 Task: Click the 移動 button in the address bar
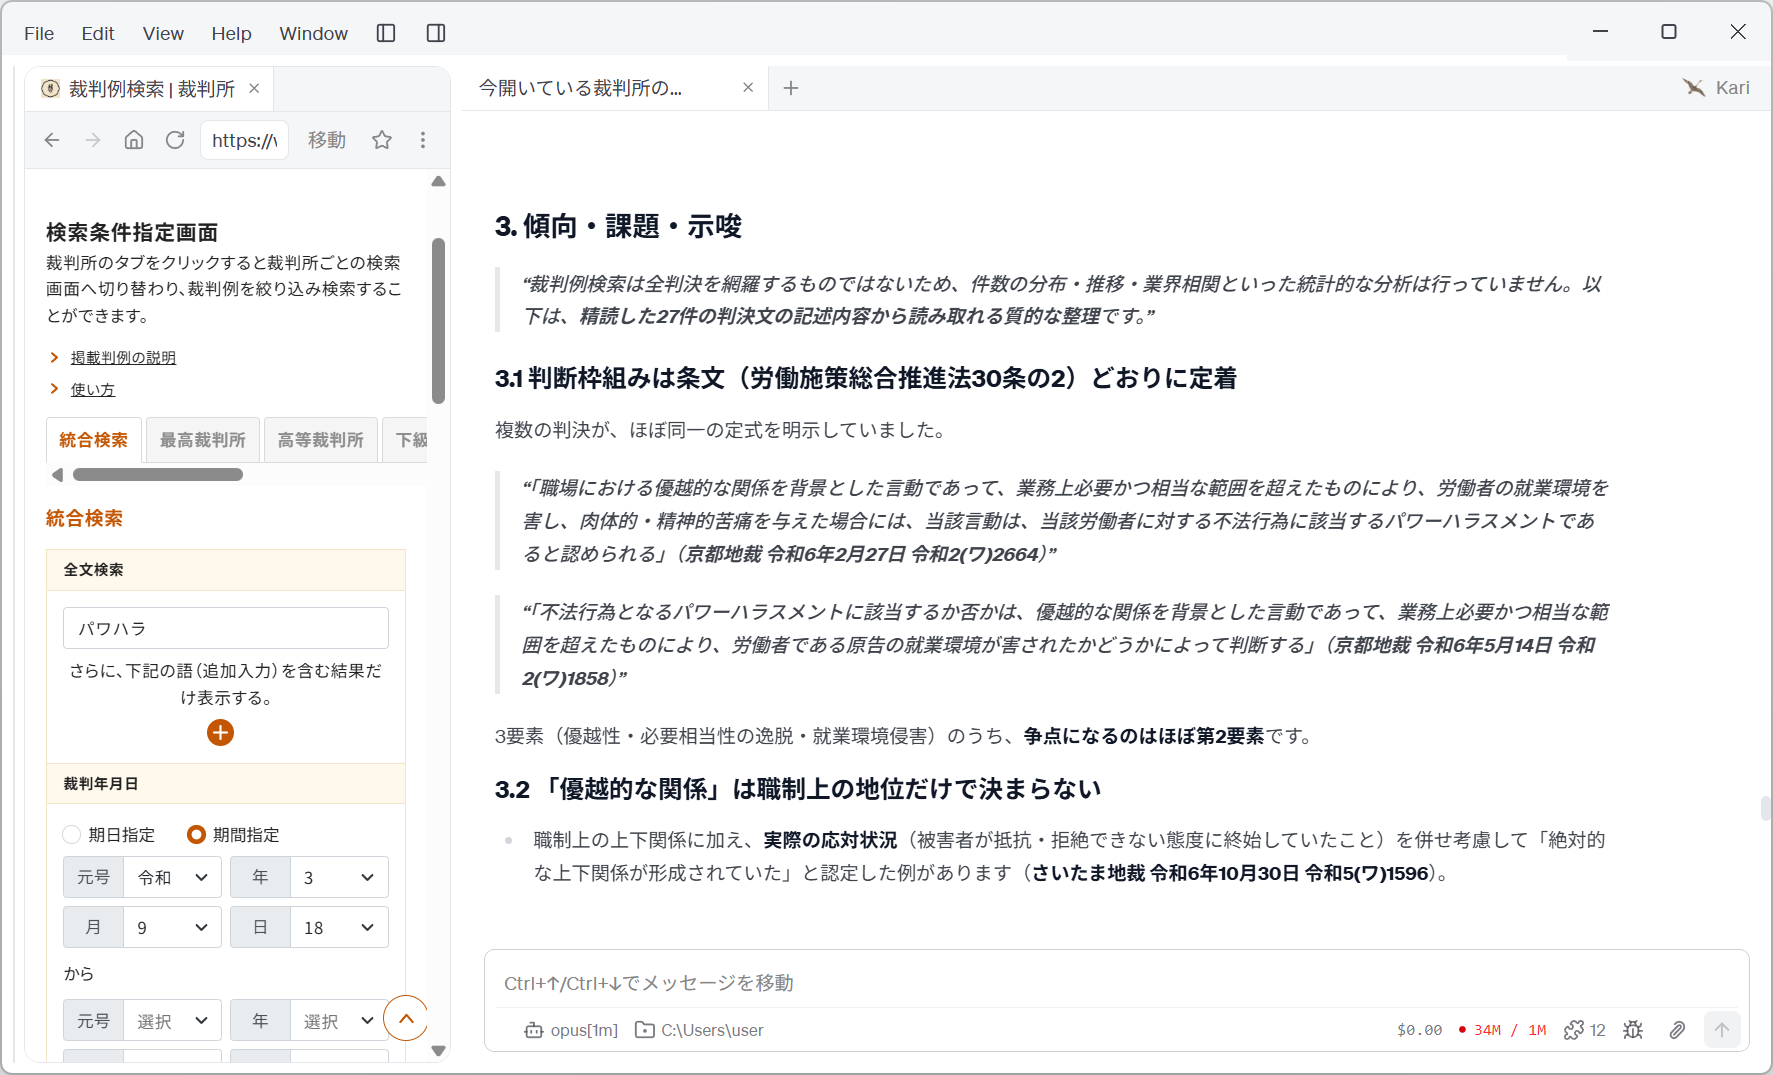tap(327, 140)
